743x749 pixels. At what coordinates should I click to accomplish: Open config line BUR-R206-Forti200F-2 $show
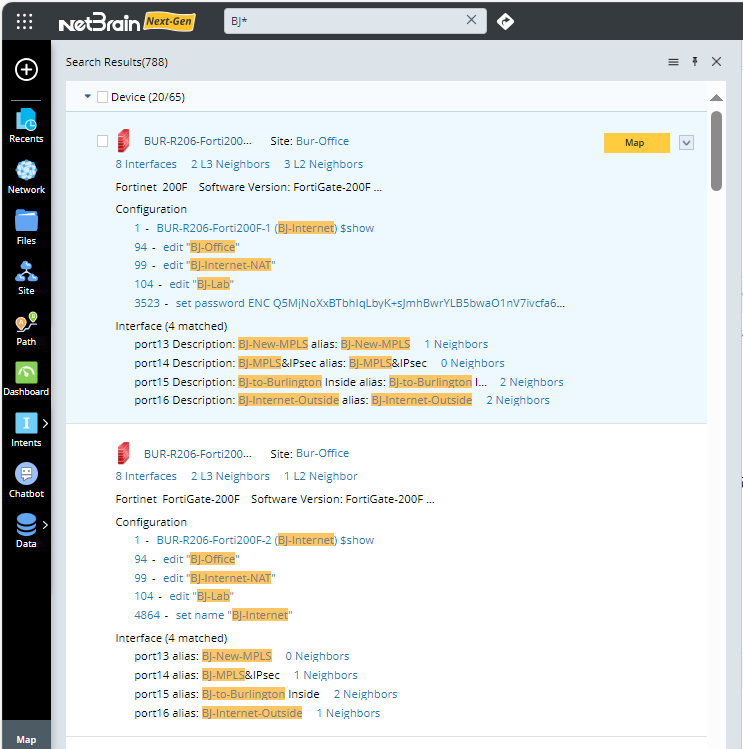(265, 540)
